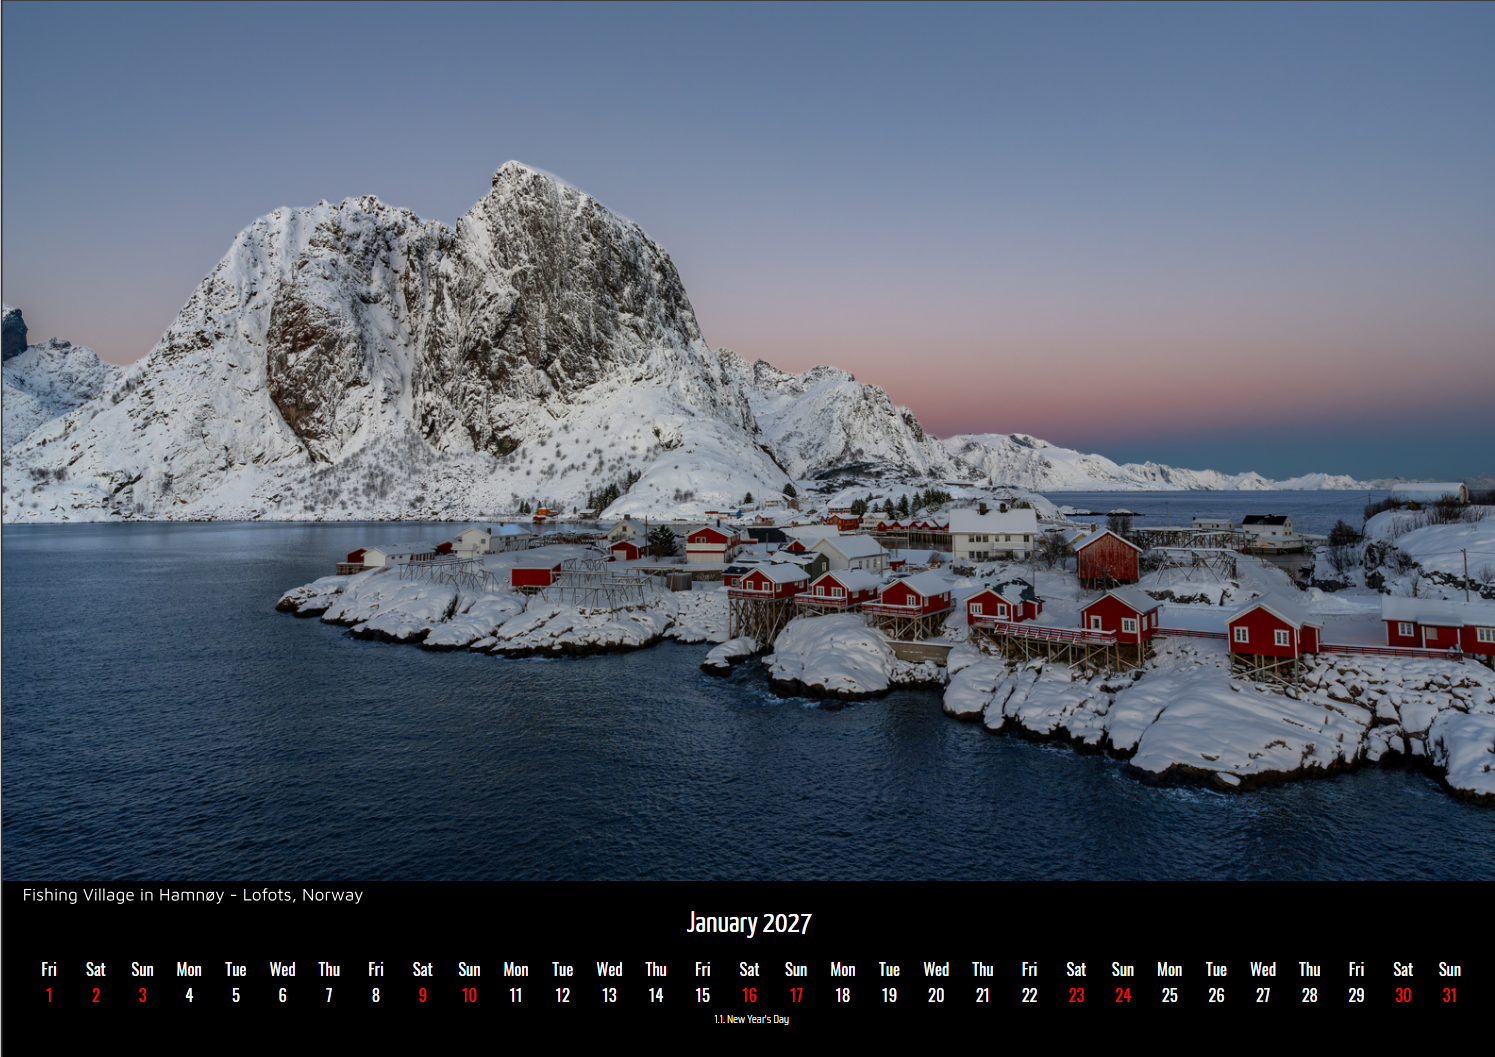
Task: Click date 15 under Fri
Action: point(702,995)
